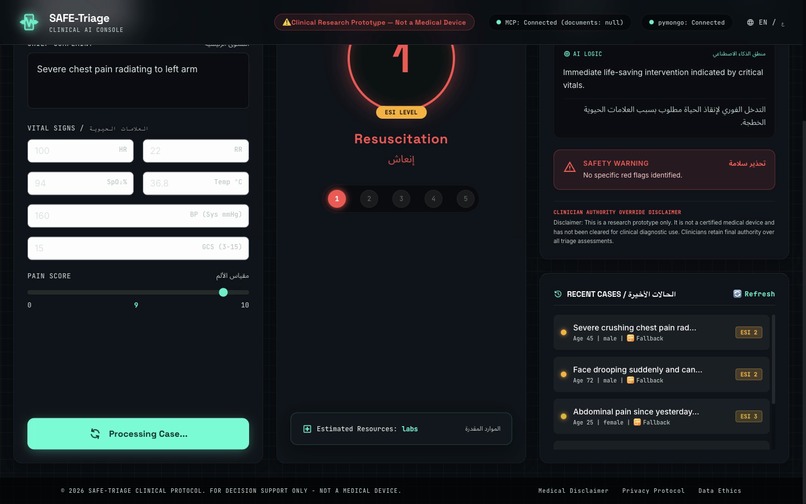Click the ESI 3 badge on Age 25 case

(x=748, y=416)
